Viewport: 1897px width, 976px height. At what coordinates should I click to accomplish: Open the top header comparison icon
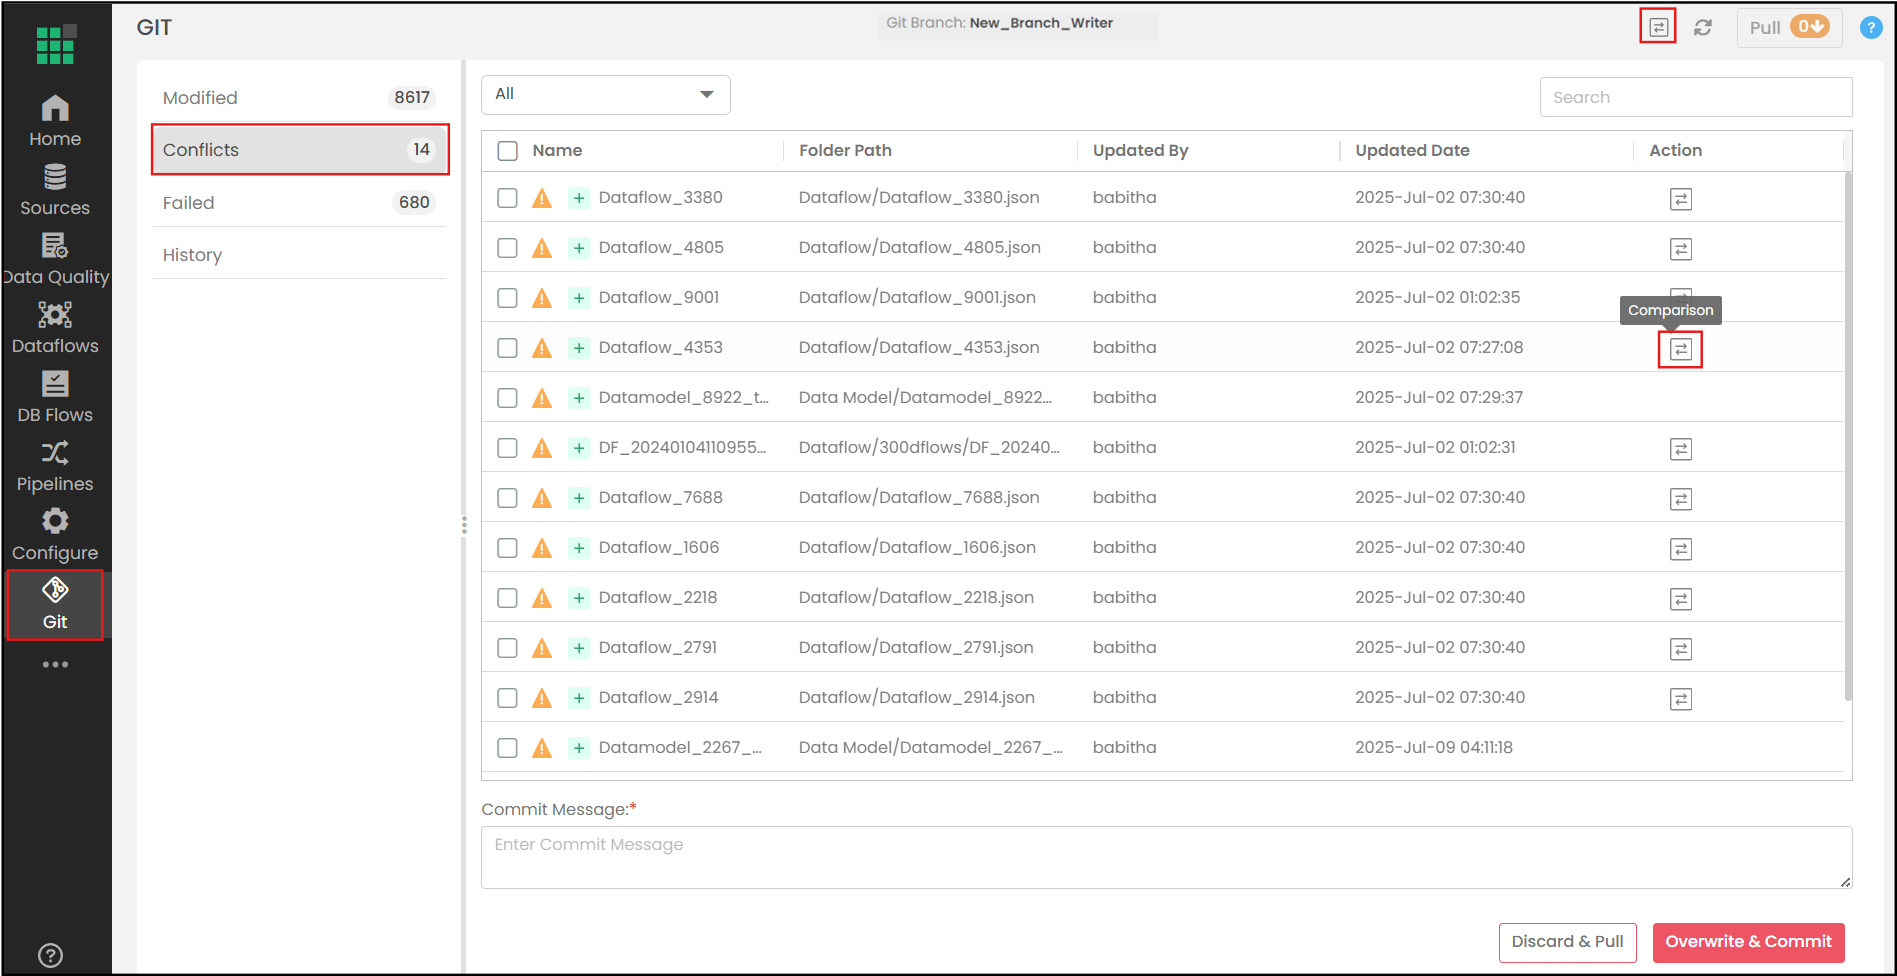click(x=1658, y=27)
